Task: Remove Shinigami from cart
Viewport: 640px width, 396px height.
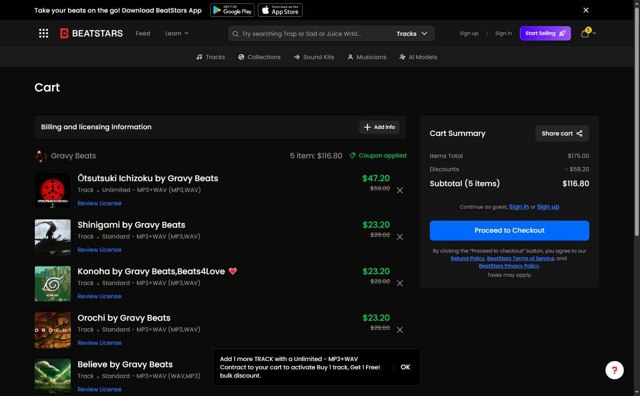Action: pos(400,237)
